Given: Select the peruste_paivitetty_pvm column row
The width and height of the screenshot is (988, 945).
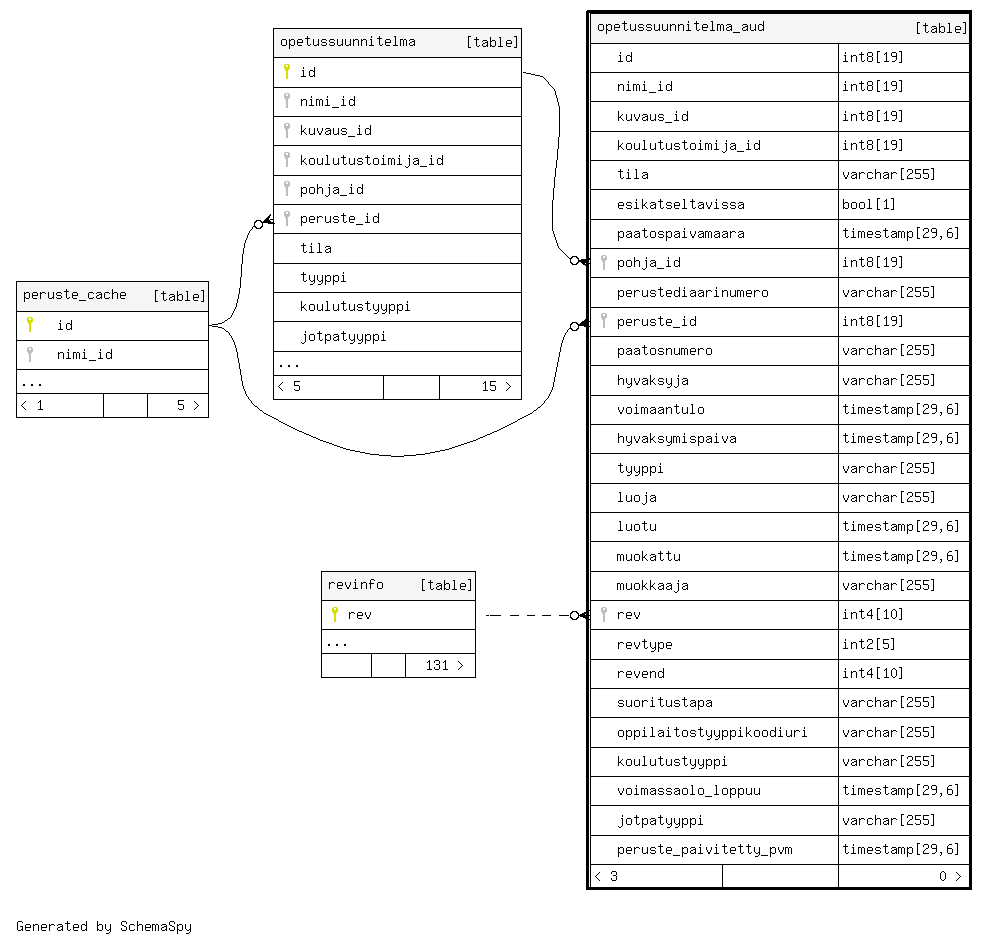Looking at the screenshot, I should [704, 849].
